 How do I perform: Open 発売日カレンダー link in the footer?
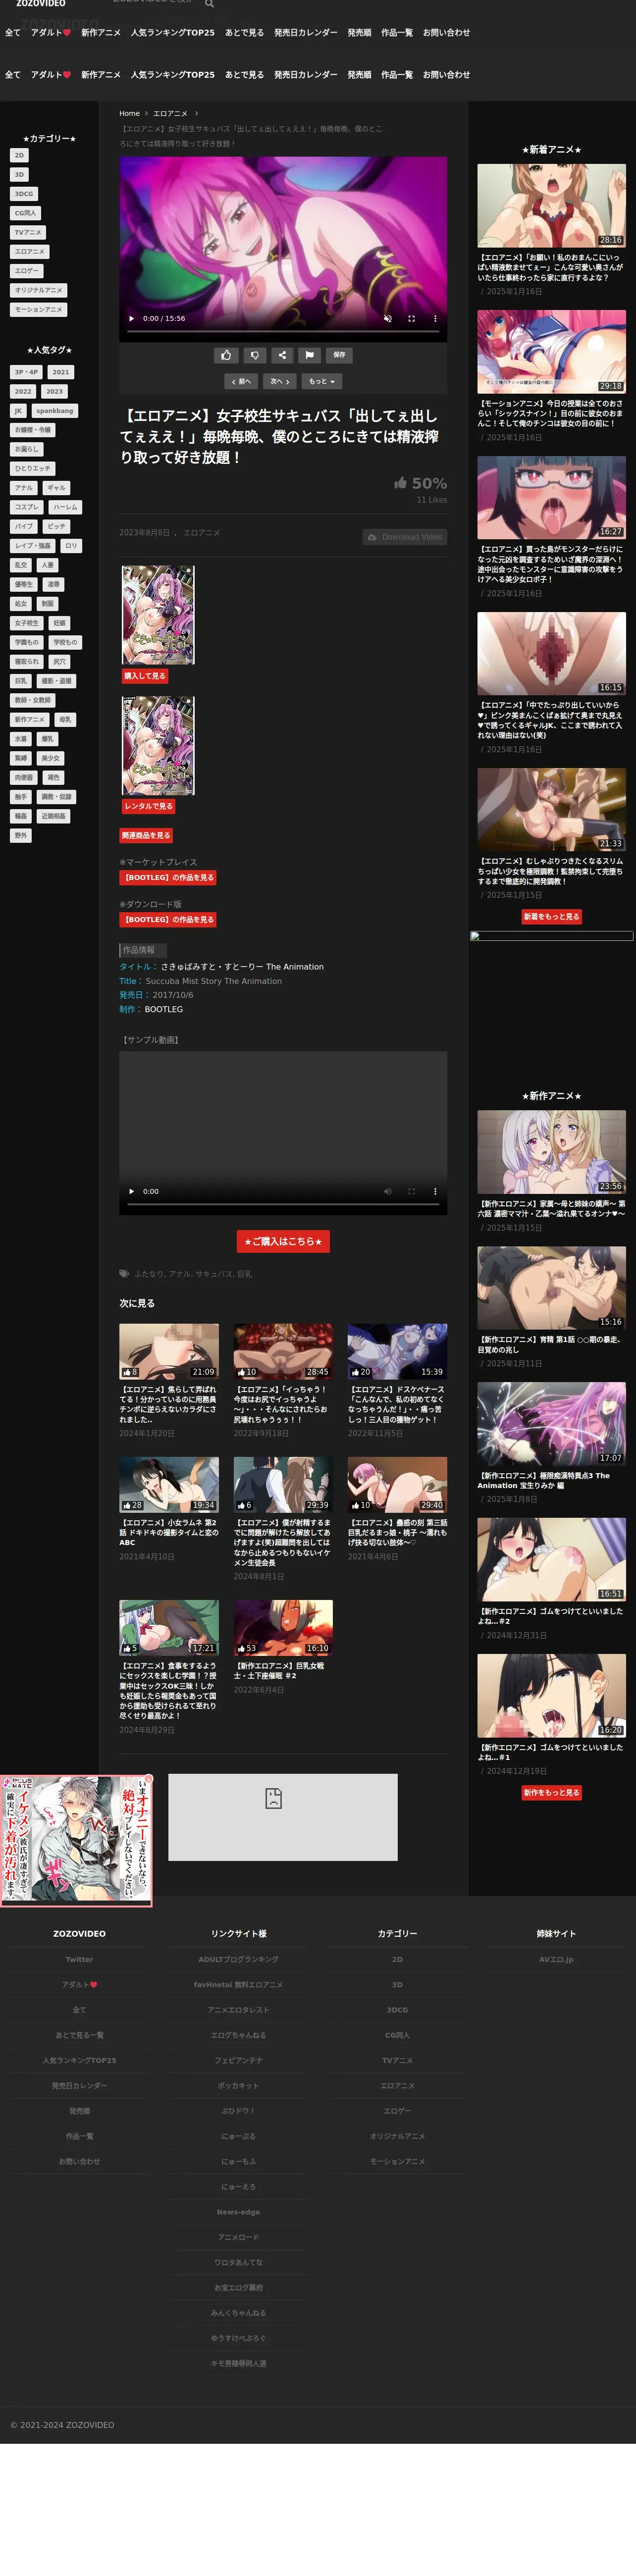point(79,2085)
